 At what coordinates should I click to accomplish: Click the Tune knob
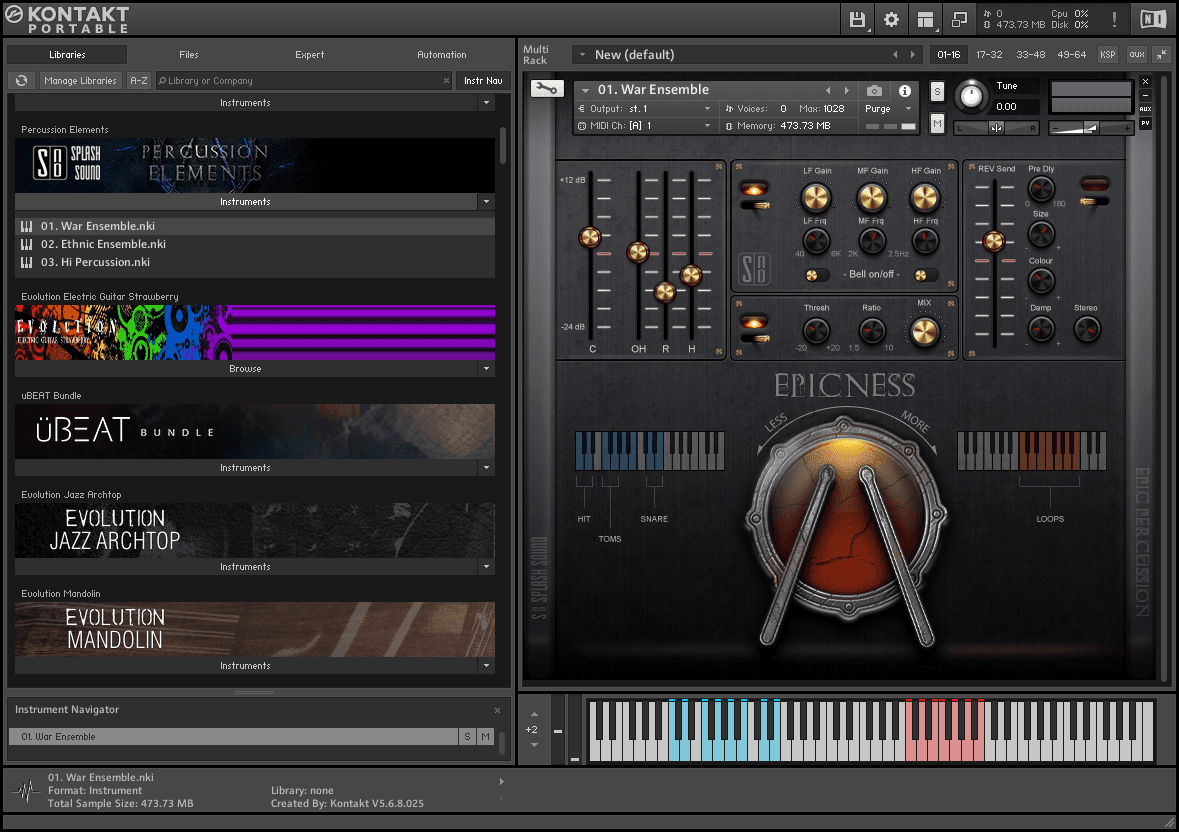971,97
